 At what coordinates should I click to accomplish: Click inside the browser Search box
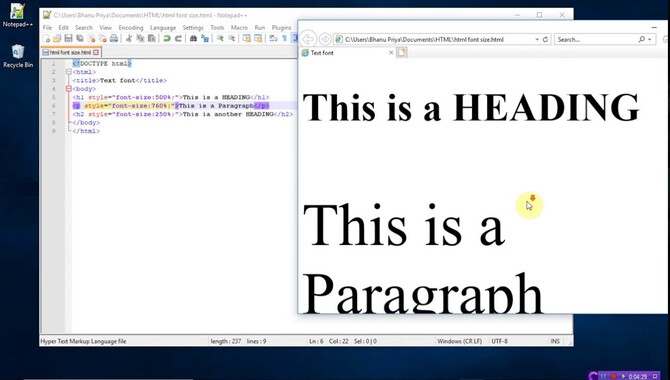(x=597, y=39)
